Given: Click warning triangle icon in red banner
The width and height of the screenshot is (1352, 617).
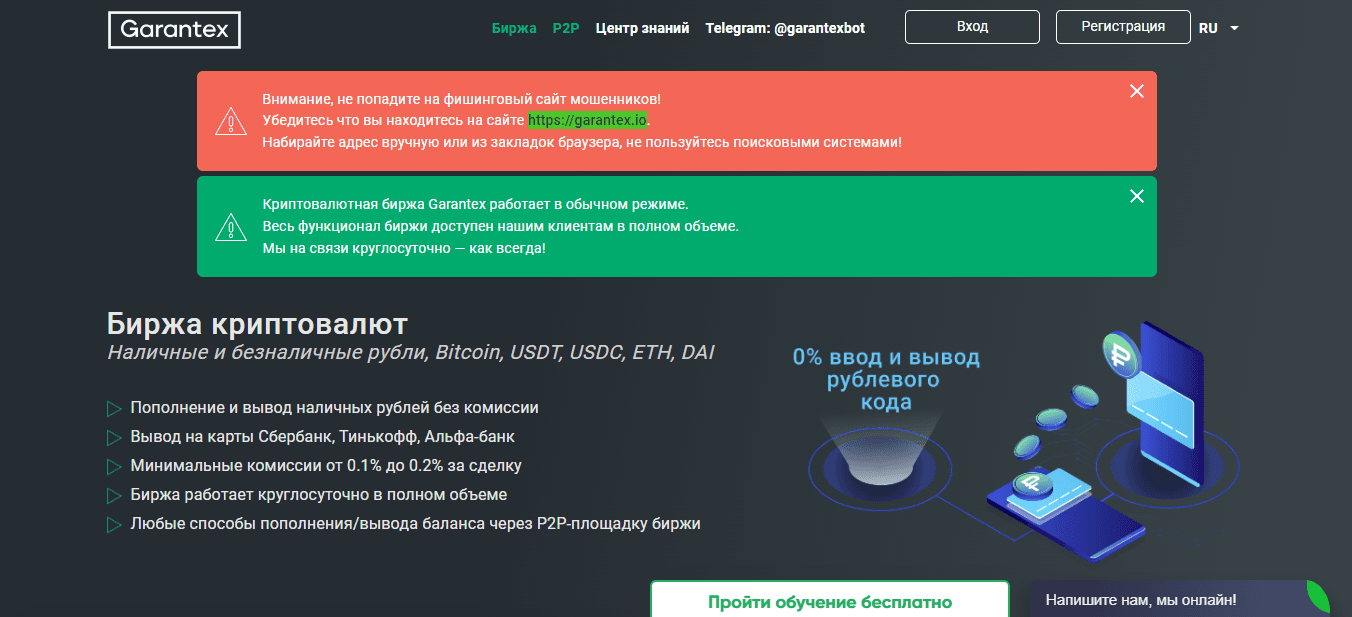Looking at the screenshot, I should coord(230,121).
